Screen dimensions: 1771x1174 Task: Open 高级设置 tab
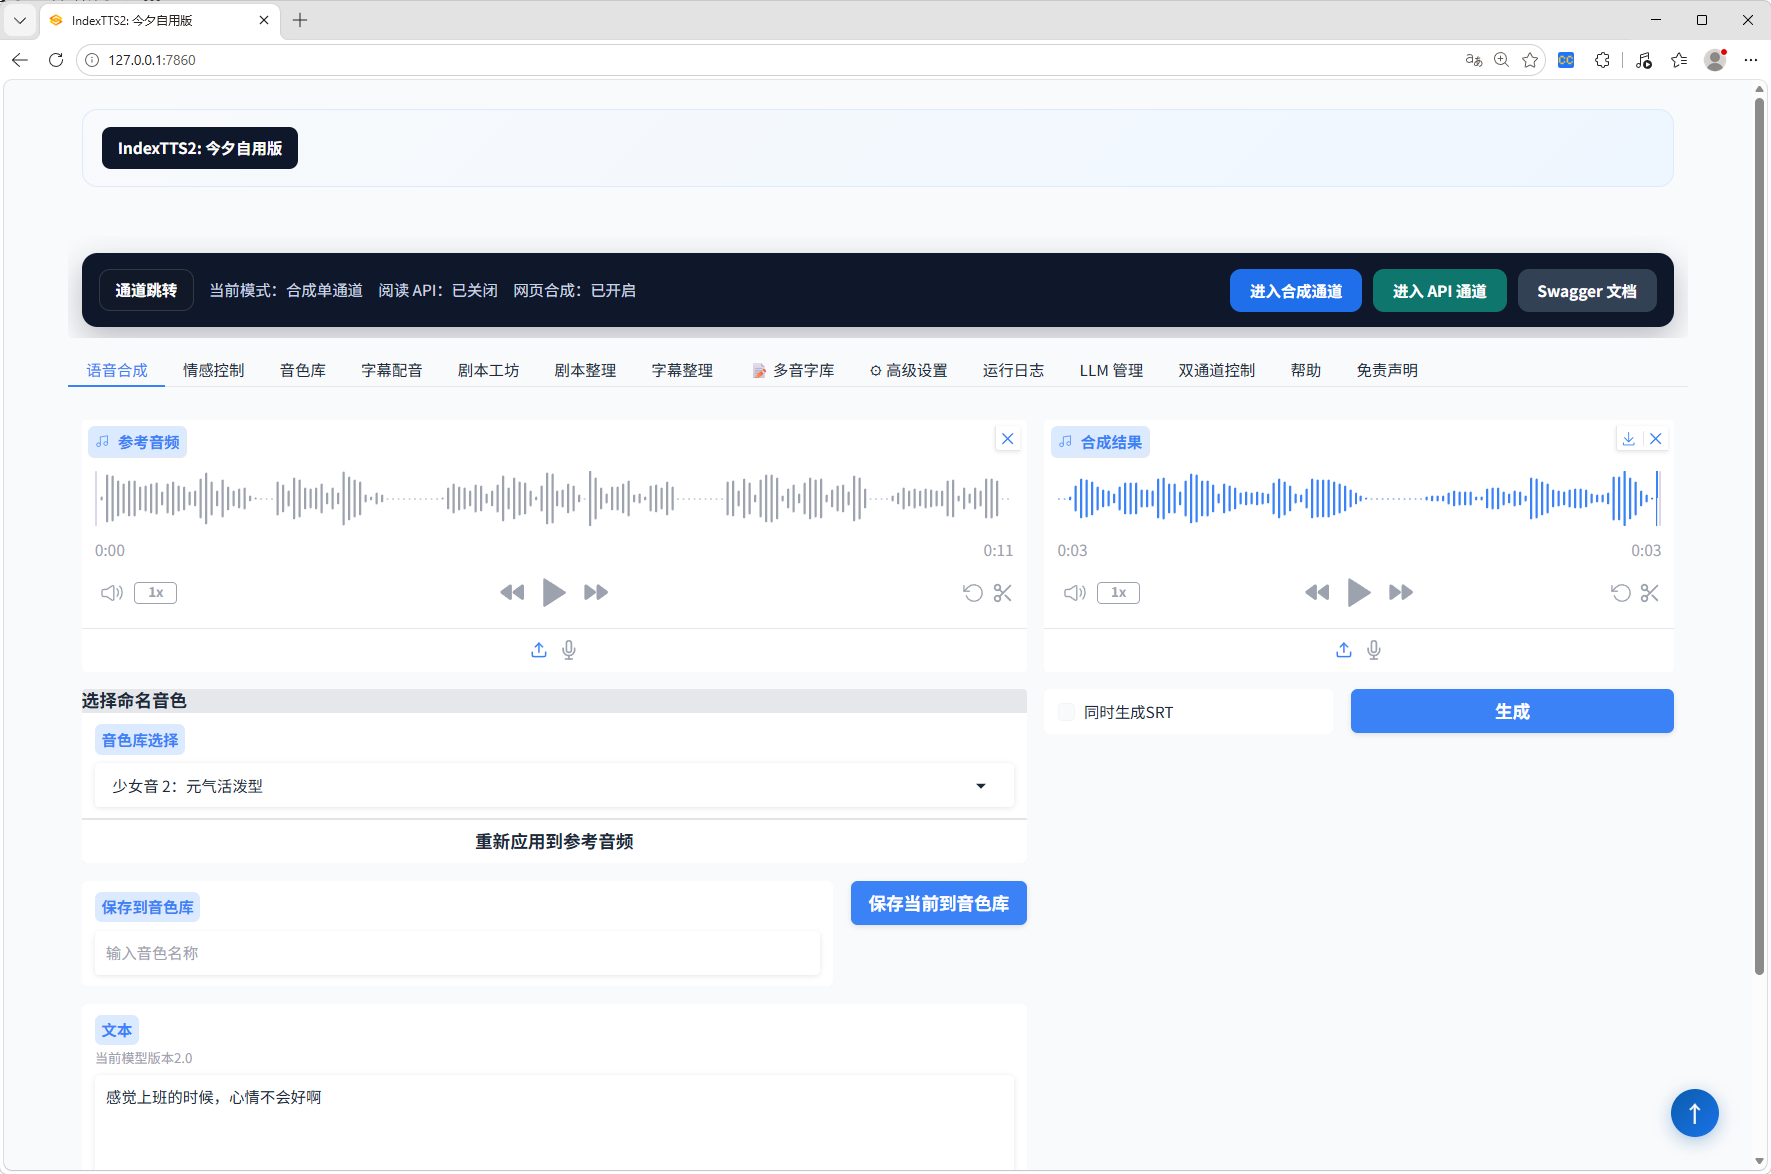908,370
